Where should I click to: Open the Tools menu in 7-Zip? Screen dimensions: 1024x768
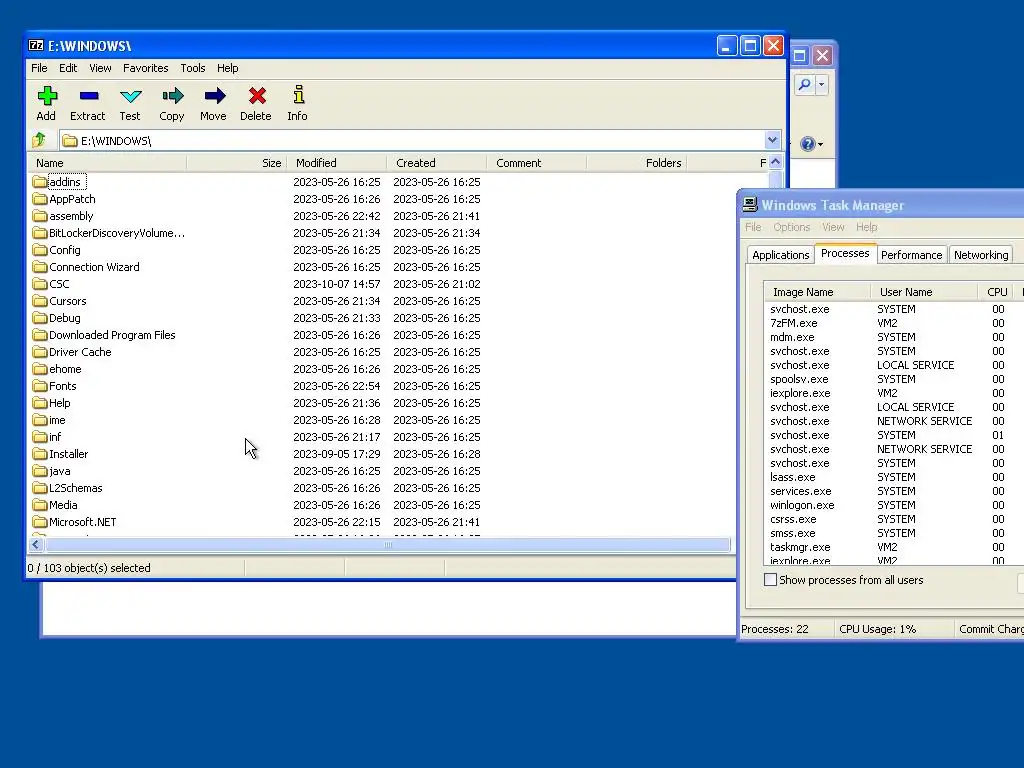(x=193, y=68)
